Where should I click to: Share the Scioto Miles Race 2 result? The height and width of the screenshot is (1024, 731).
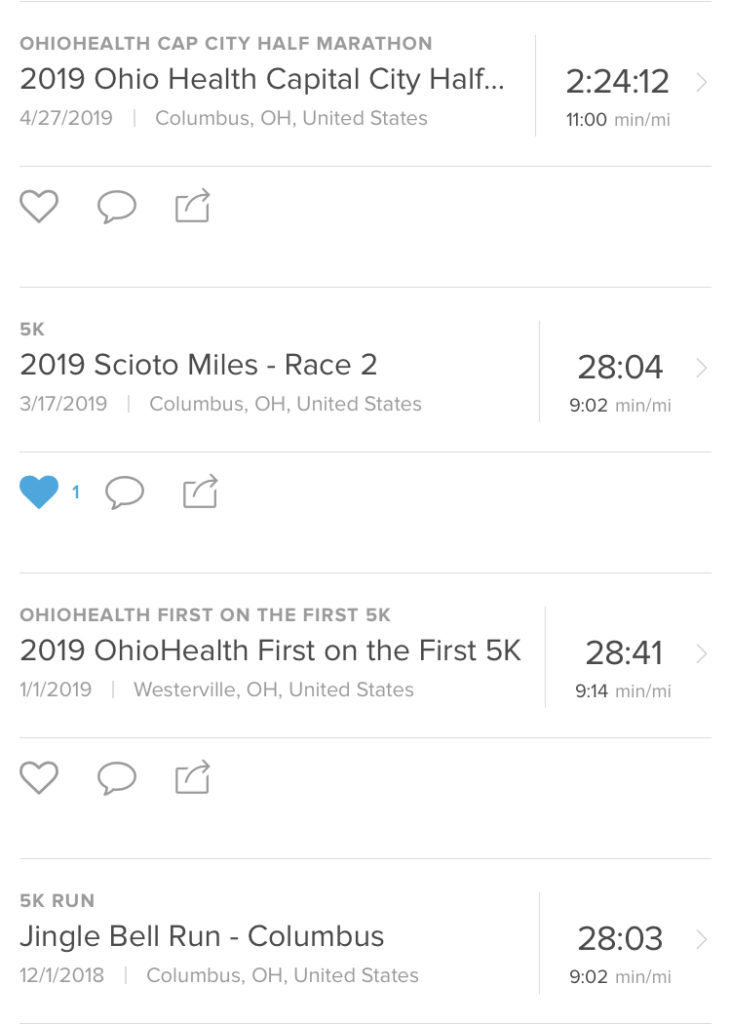click(x=201, y=491)
